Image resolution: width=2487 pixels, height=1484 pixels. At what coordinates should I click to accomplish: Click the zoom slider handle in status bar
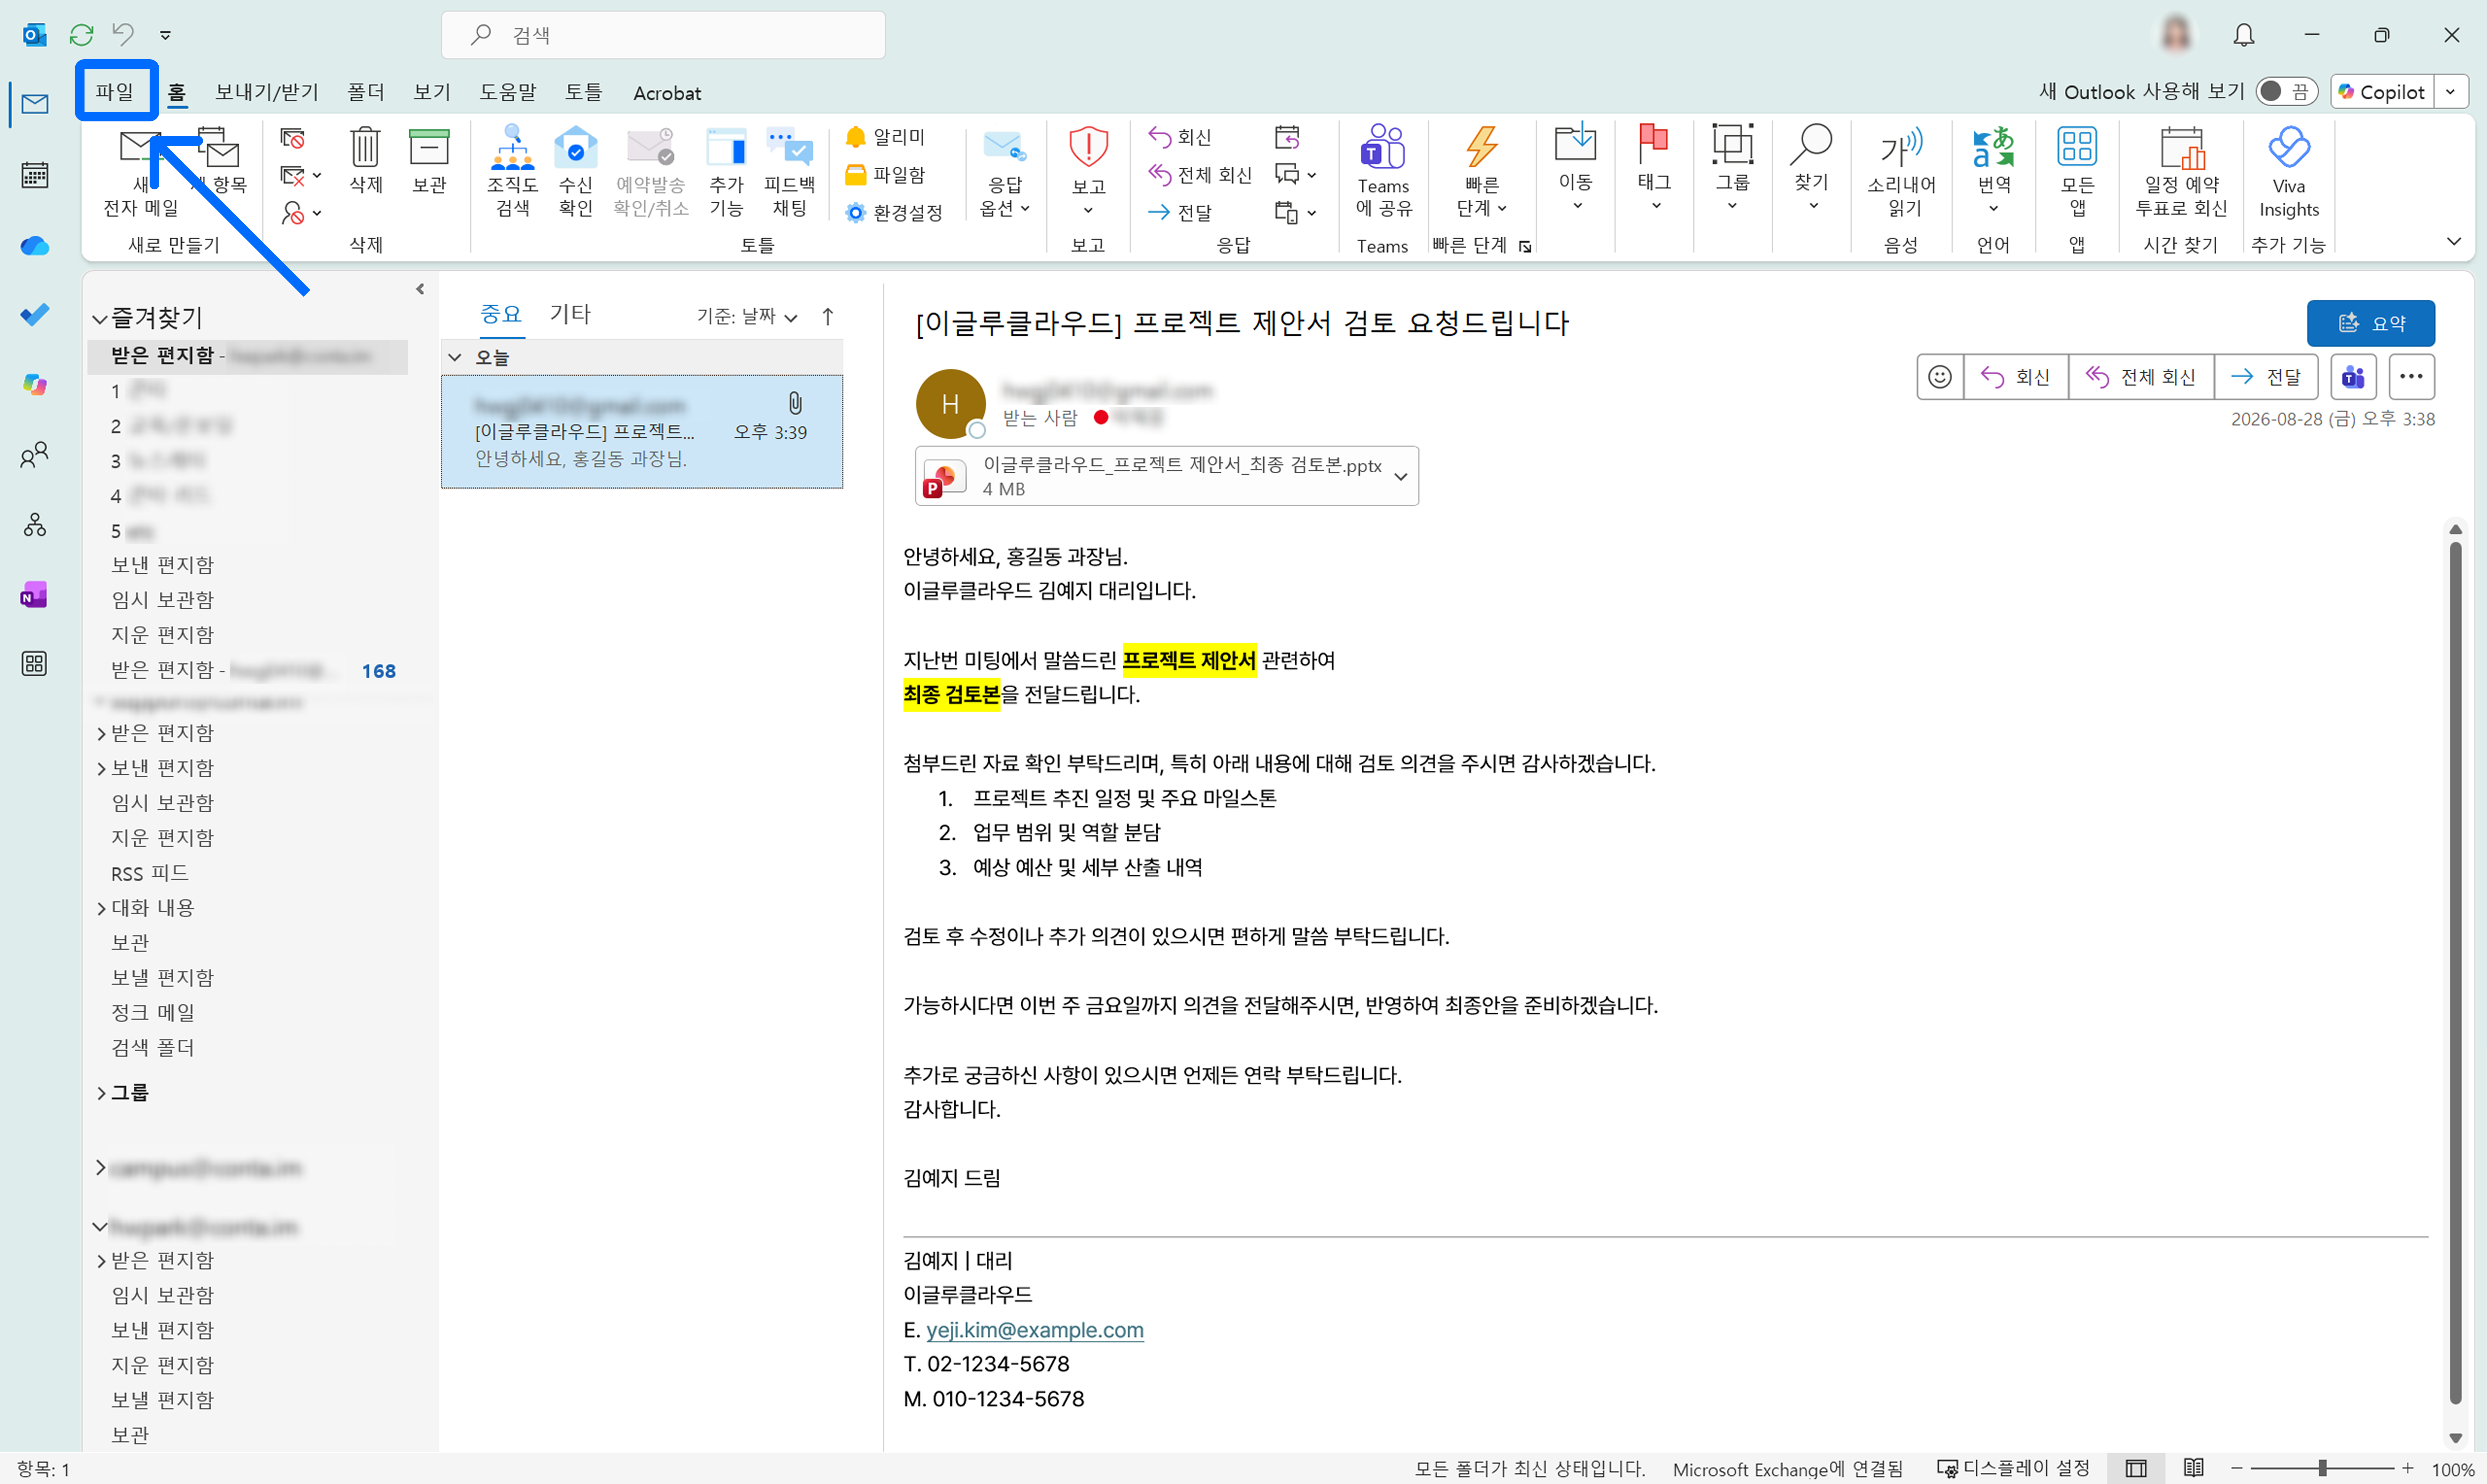(2322, 1468)
